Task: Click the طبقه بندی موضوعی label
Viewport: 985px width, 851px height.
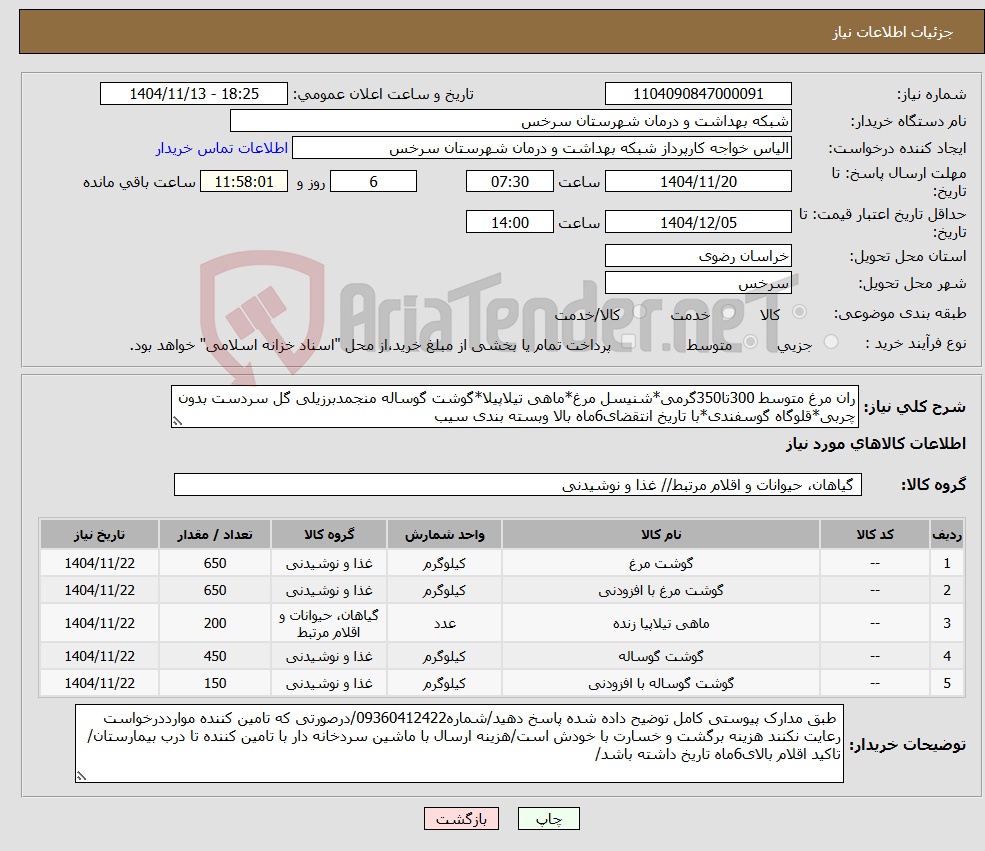Action: coord(900,313)
